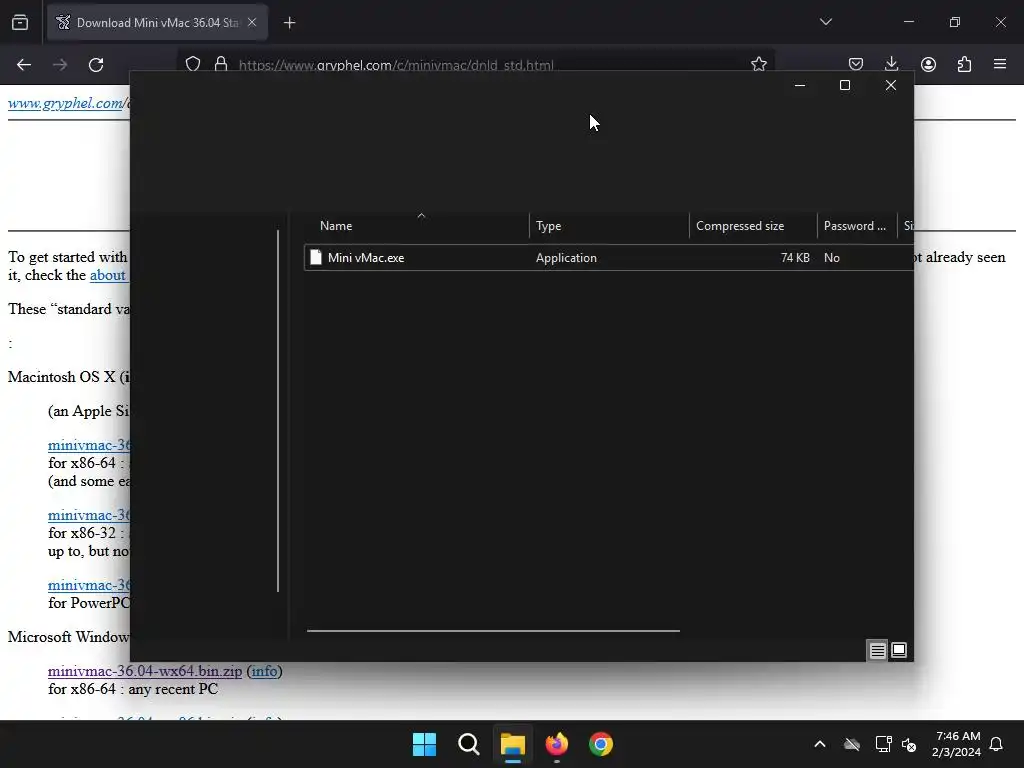Restore down the Firefox window
Image resolution: width=1024 pixels, height=768 pixels.
click(954, 22)
